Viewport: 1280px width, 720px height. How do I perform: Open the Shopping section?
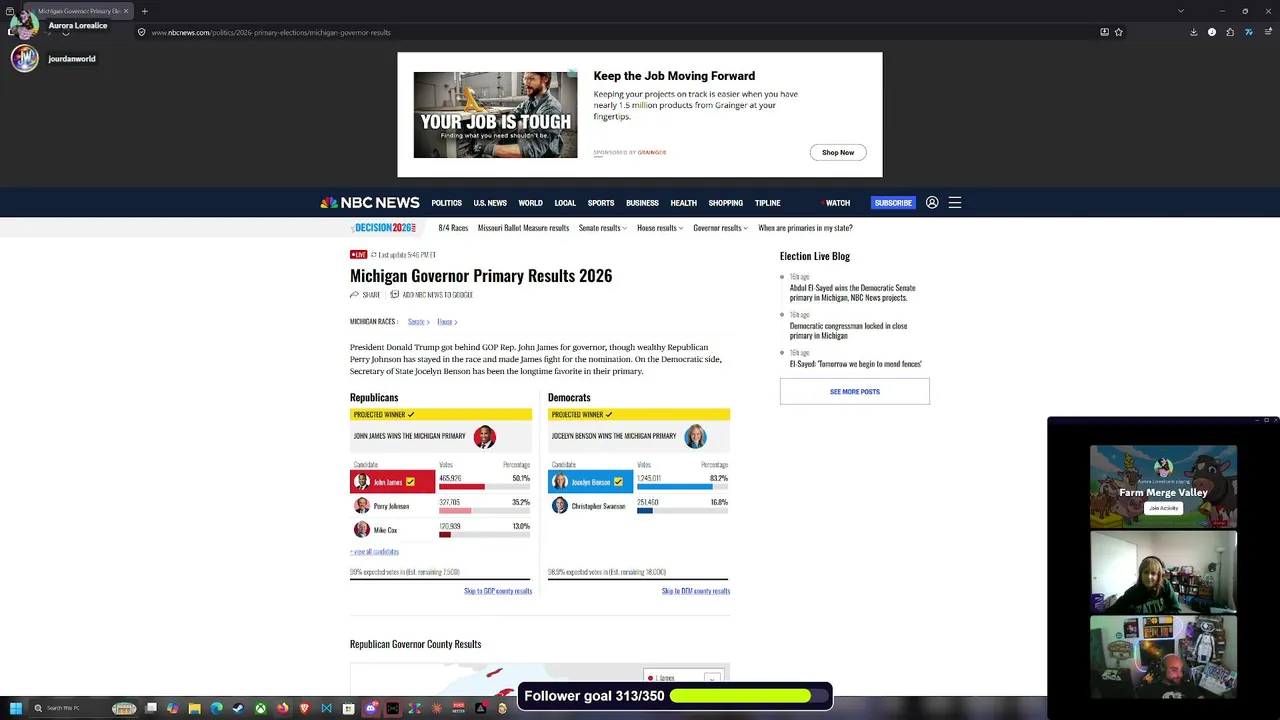725,203
